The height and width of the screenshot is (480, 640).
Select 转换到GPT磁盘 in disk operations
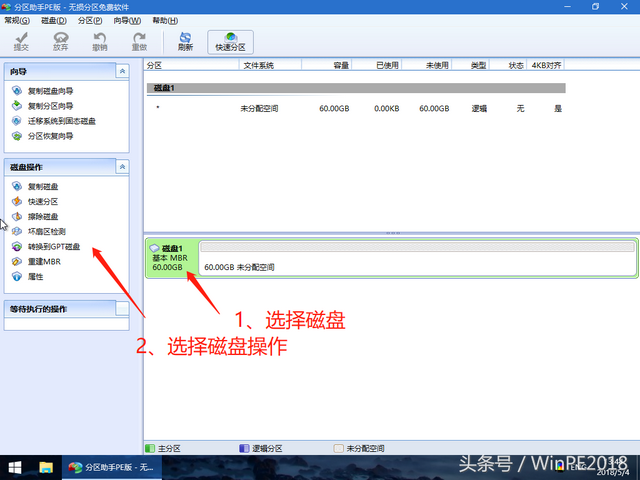click(x=53, y=246)
